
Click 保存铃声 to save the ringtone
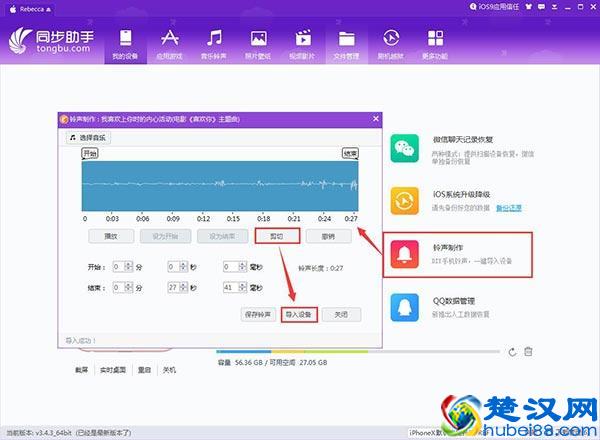258,315
